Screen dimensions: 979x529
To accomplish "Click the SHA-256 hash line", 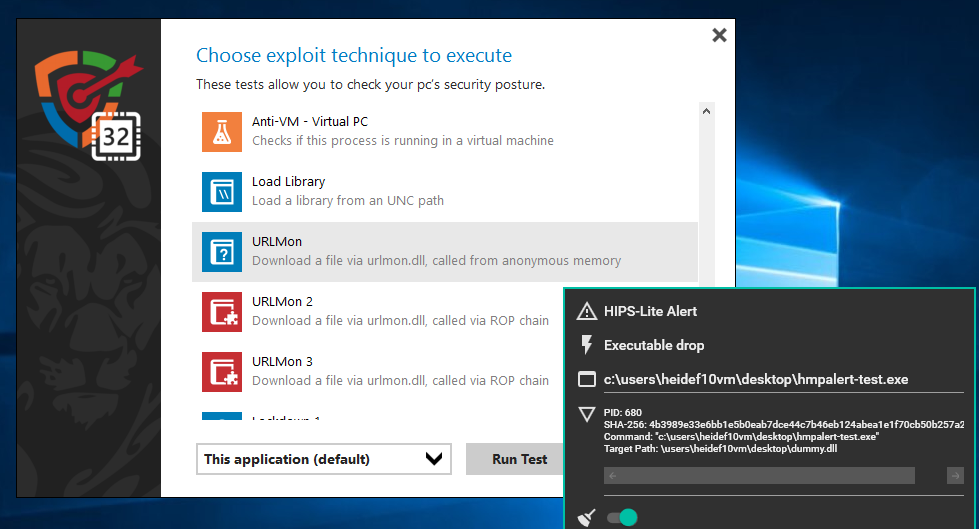I will (x=784, y=425).
